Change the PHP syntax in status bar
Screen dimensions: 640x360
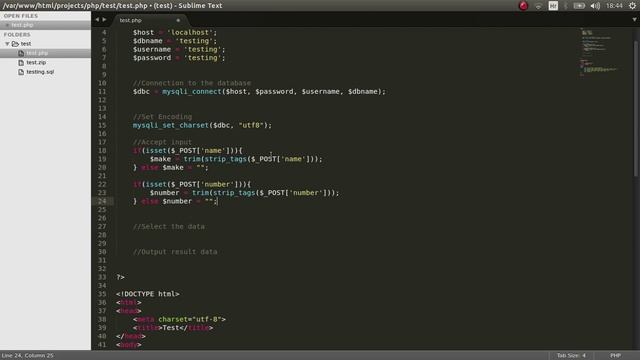coord(616,356)
